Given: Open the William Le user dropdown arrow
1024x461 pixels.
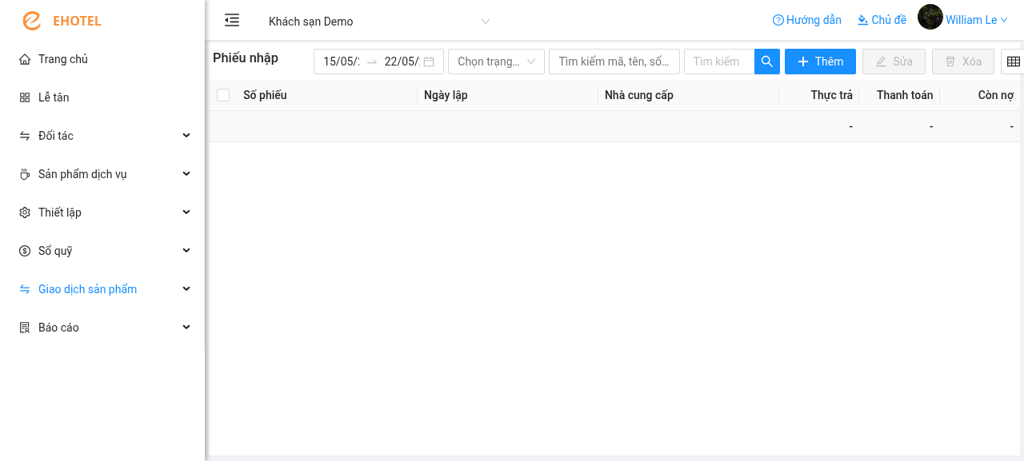Looking at the screenshot, I should click(1004, 20).
